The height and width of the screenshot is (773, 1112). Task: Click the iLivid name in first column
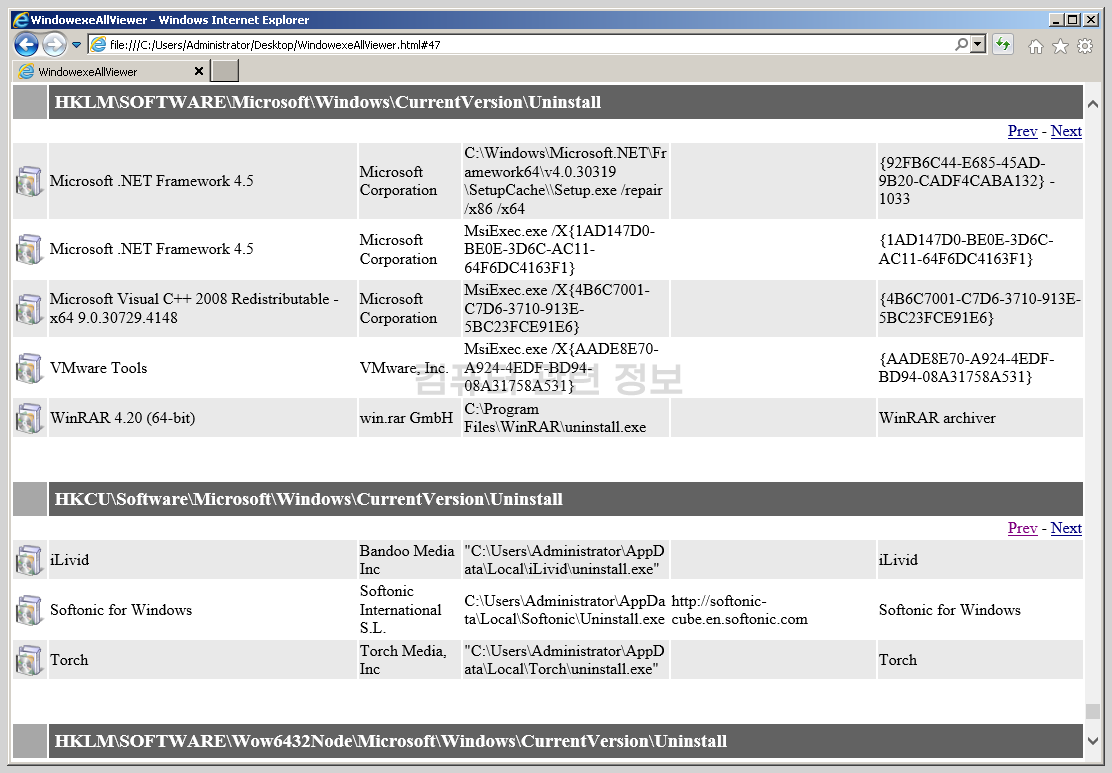(x=70, y=560)
